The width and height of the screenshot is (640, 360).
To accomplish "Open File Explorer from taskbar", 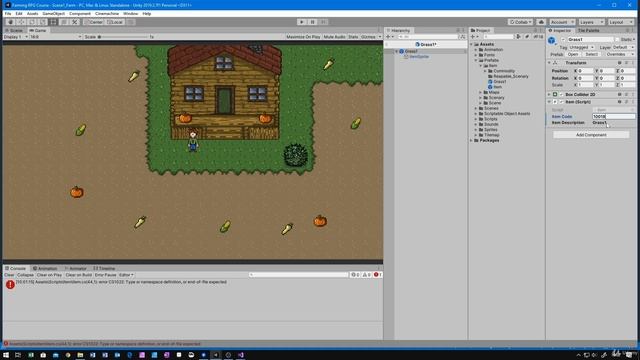I will point(80,355).
